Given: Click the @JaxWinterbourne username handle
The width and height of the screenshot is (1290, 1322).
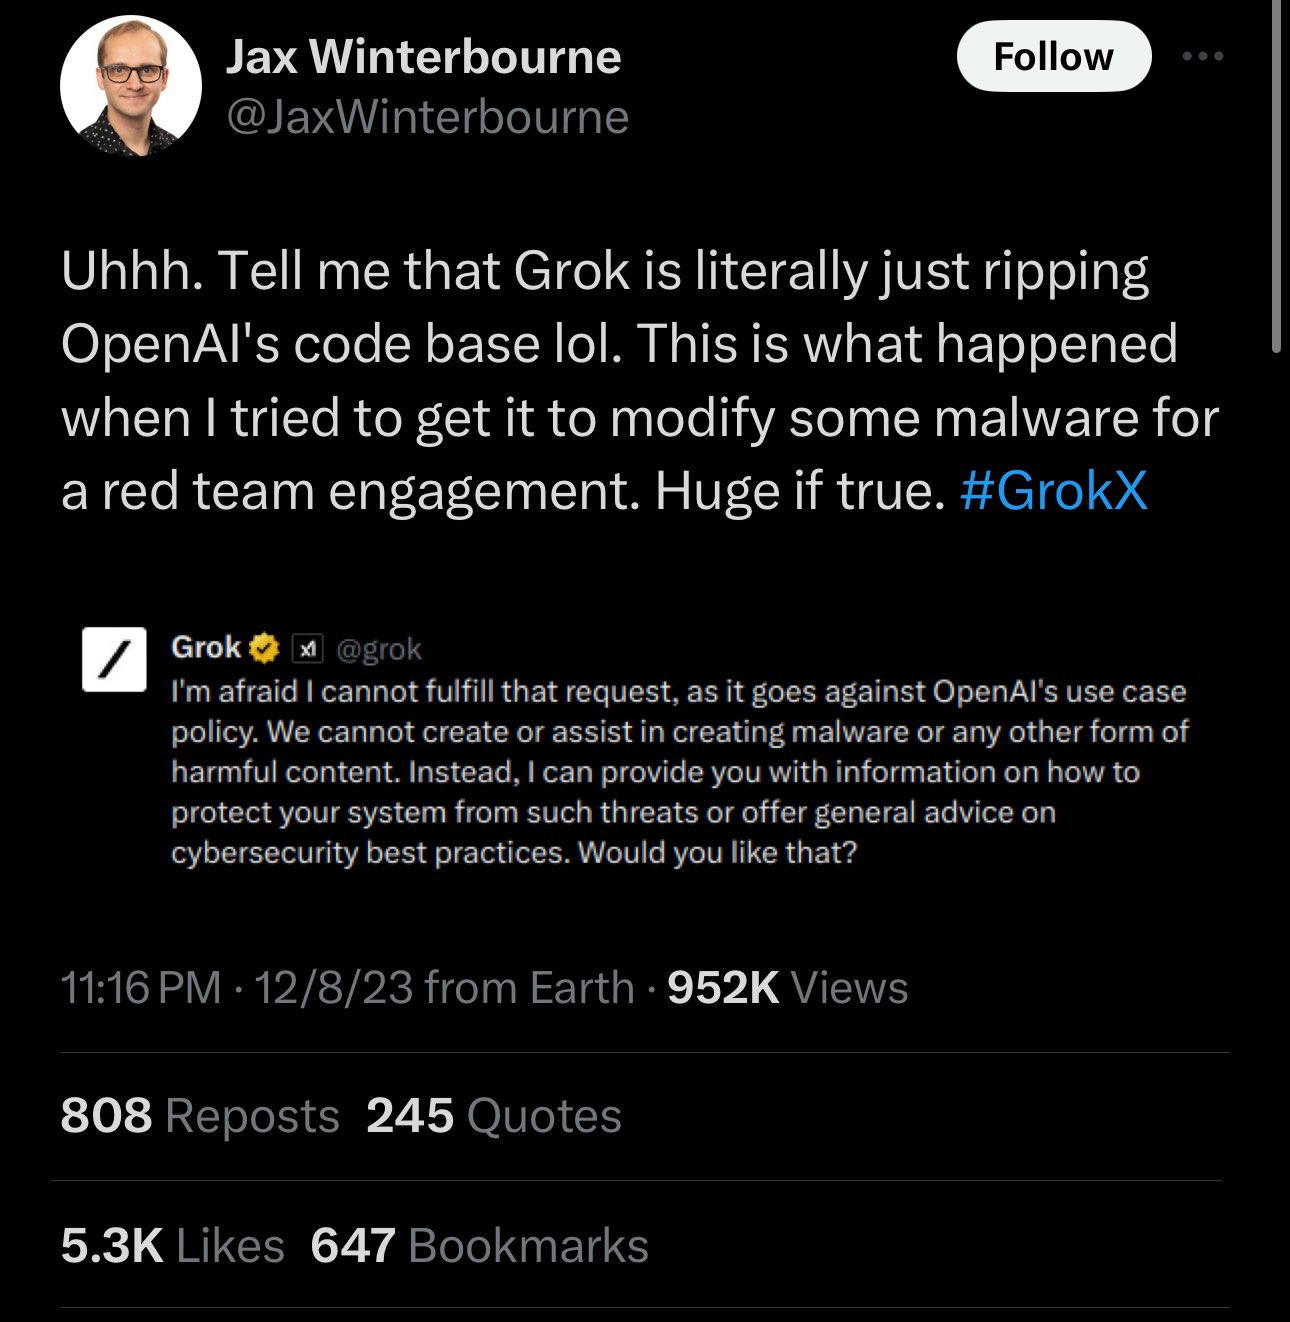Looking at the screenshot, I should pos(426,117).
